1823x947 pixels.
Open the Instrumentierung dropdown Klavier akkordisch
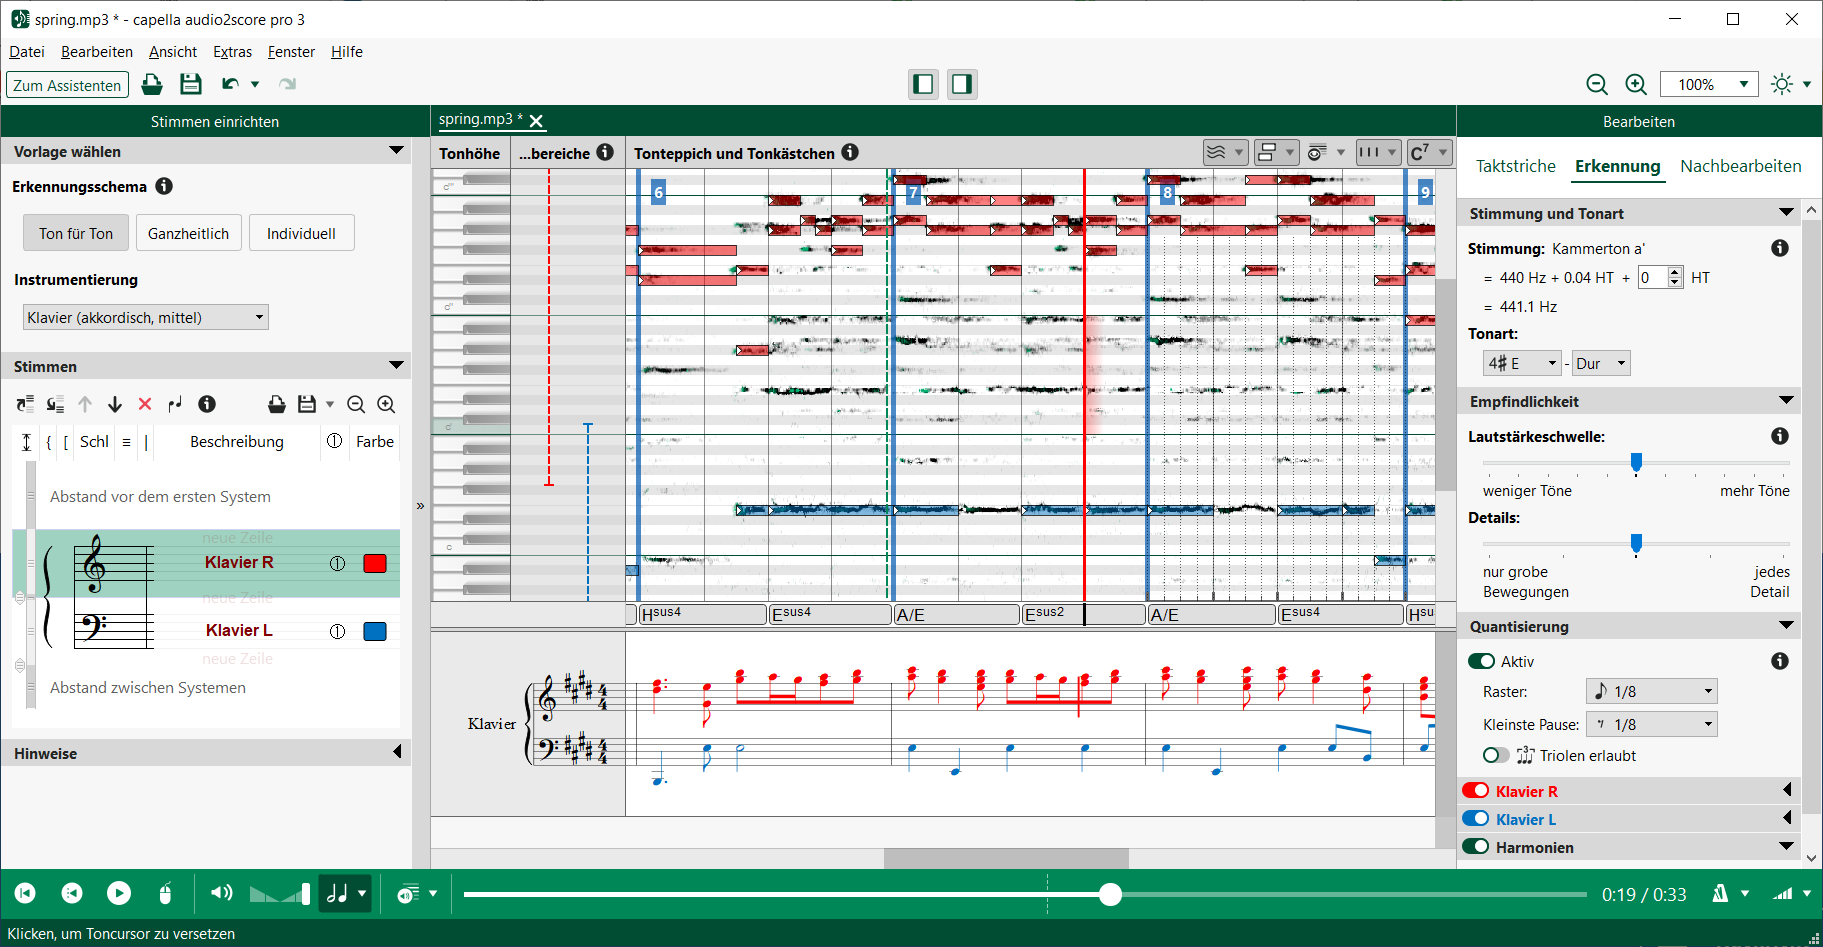pos(145,317)
